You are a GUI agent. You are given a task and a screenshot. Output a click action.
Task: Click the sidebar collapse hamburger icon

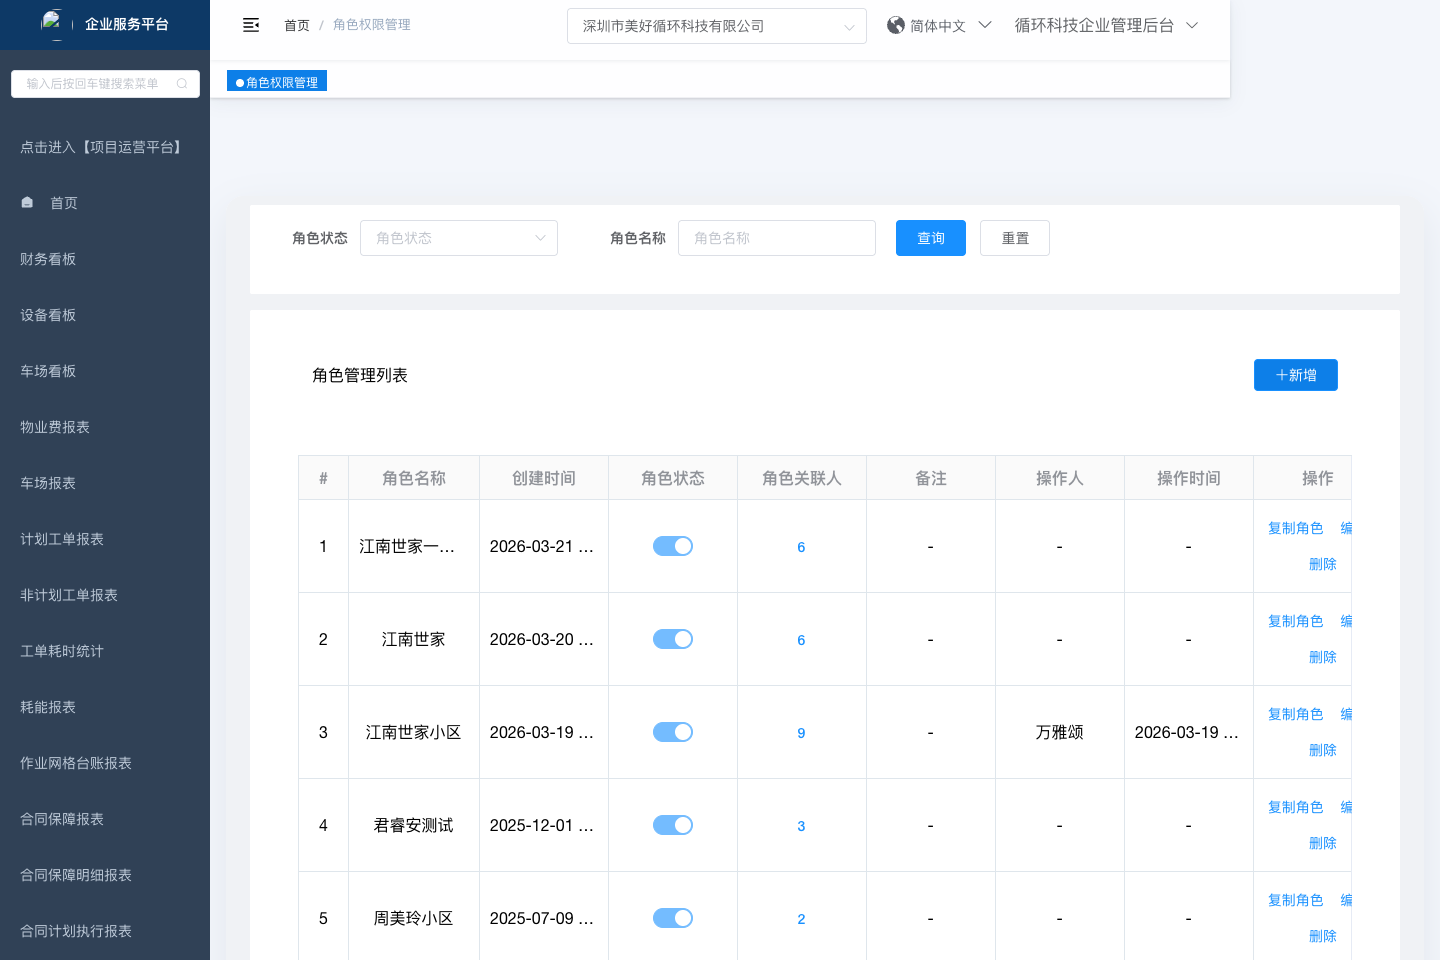click(251, 25)
